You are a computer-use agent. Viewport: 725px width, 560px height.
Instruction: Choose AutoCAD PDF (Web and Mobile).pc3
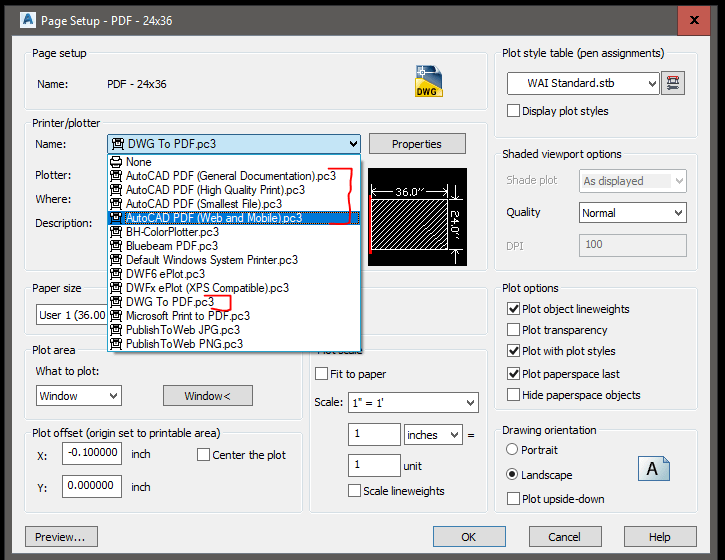[234, 218]
